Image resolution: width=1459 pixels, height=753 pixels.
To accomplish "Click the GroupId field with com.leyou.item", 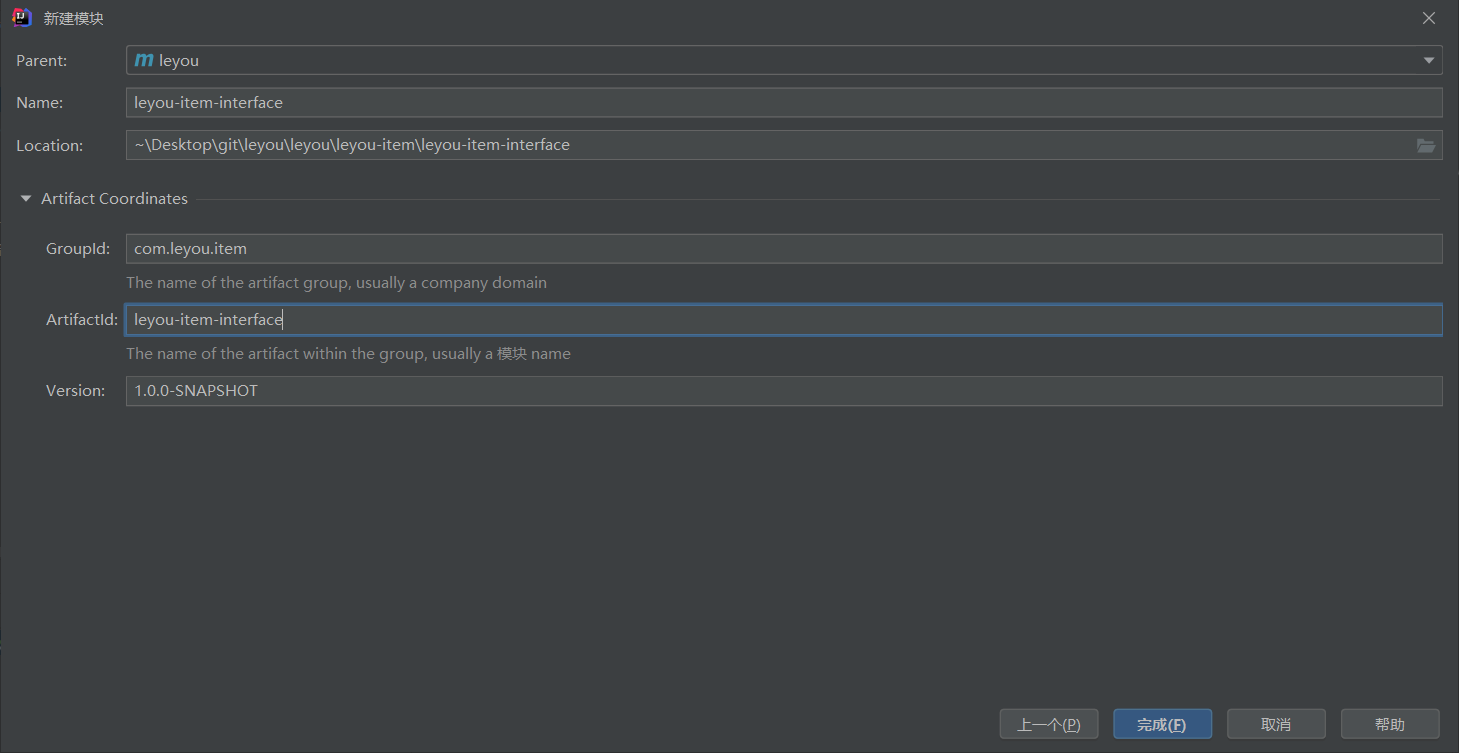I will coord(784,248).
